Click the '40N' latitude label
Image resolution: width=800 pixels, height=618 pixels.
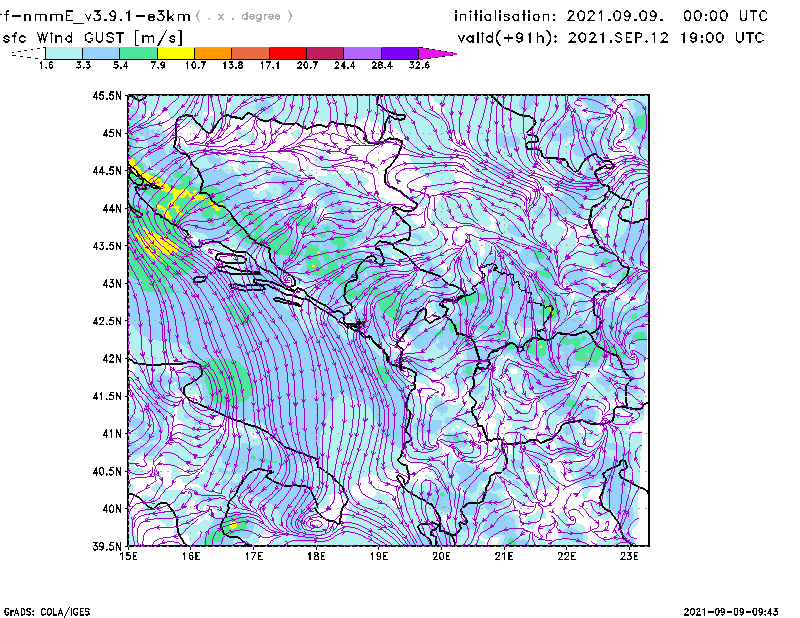pyautogui.click(x=112, y=508)
